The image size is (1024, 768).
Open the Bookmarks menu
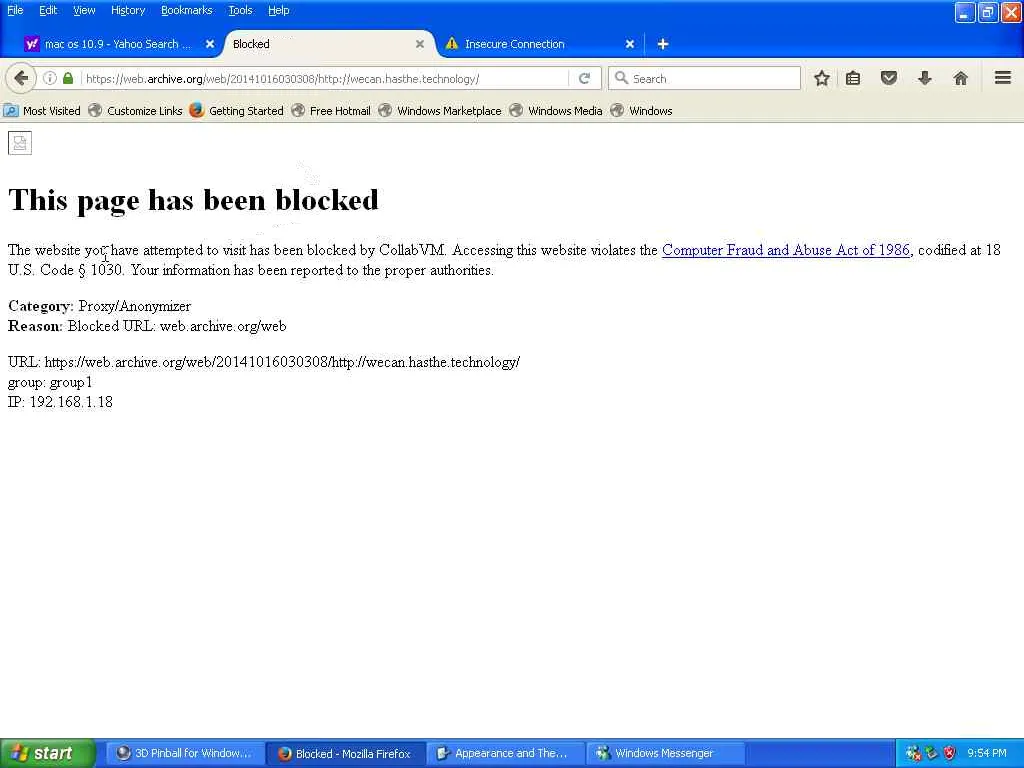(x=186, y=10)
